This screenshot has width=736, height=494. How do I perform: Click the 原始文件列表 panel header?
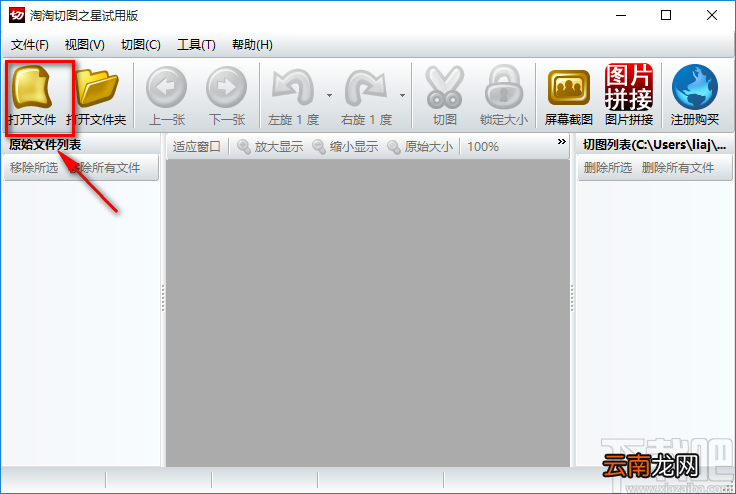[x=45, y=145]
